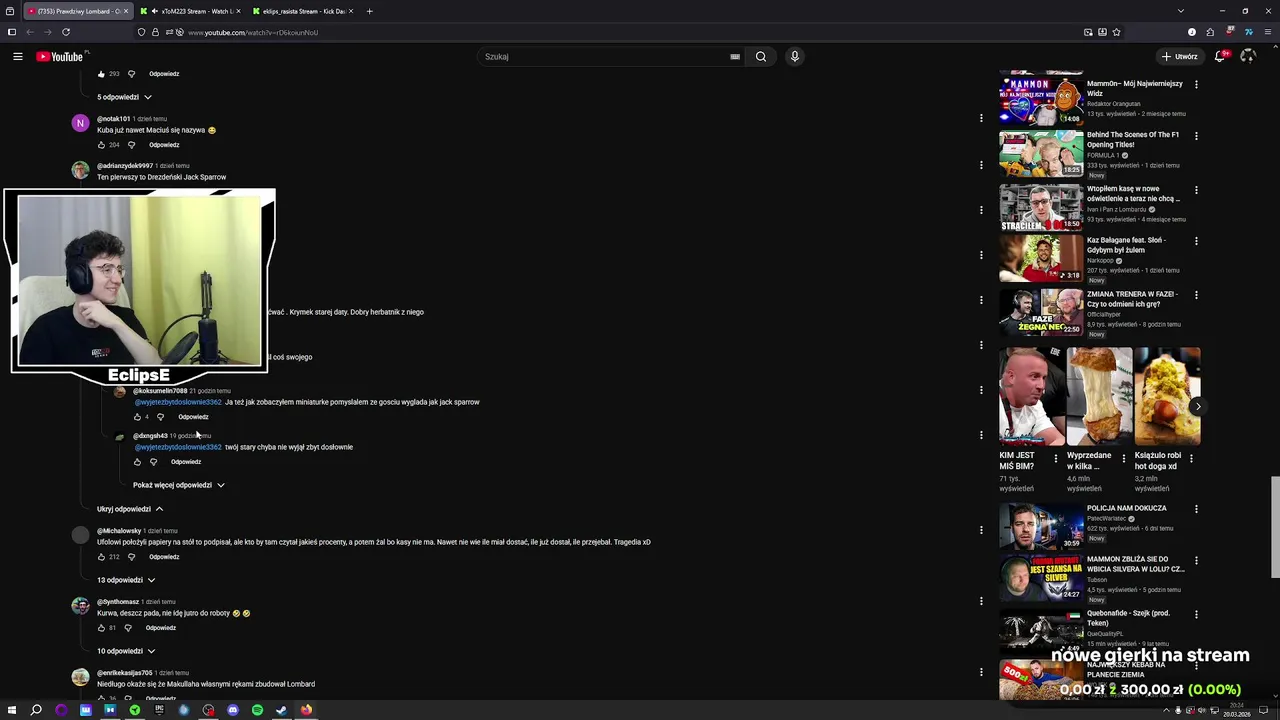Viewport: 1280px width, 720px height.
Task: Expand 13 odpowiedzi under Michalowsky comment
Action: tap(126, 580)
